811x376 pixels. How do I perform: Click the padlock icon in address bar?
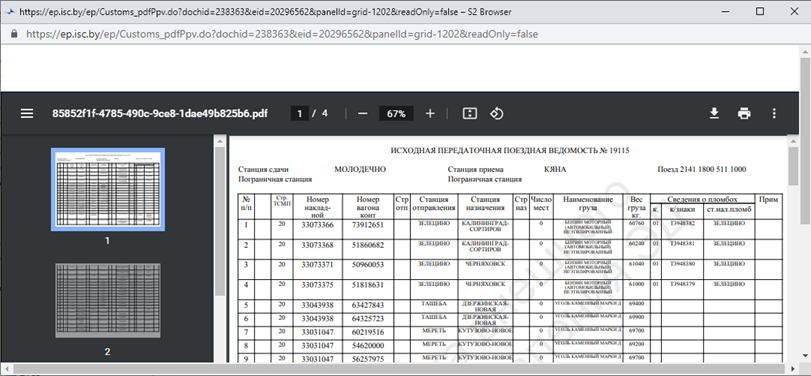[x=14, y=34]
